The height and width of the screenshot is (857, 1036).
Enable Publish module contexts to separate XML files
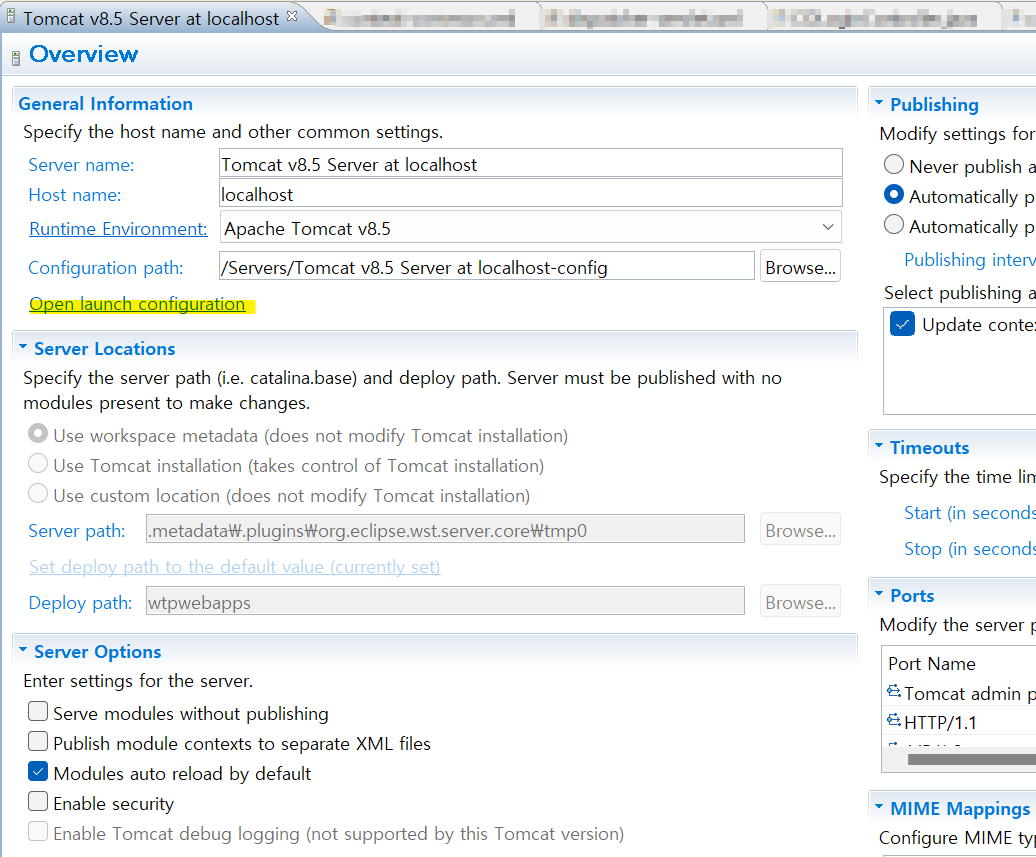[38, 741]
